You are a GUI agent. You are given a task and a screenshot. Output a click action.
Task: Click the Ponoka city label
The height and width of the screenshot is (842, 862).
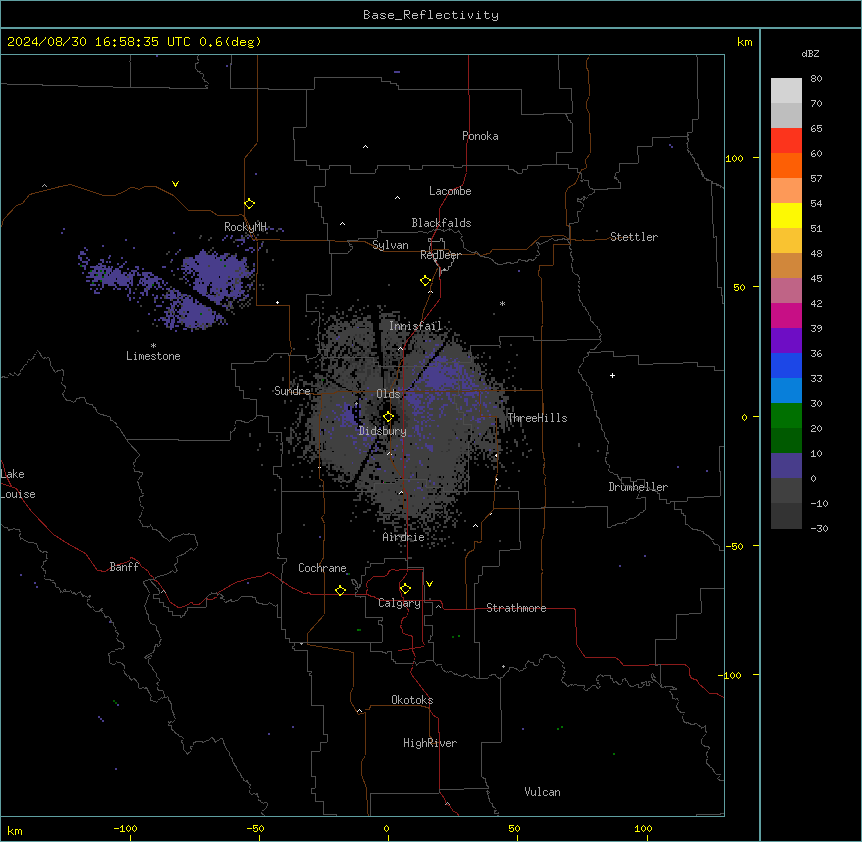tap(480, 136)
